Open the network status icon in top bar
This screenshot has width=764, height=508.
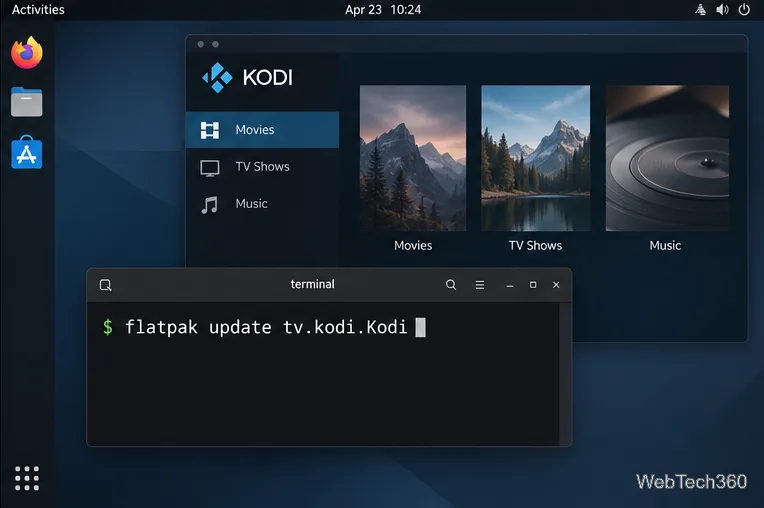tap(701, 10)
